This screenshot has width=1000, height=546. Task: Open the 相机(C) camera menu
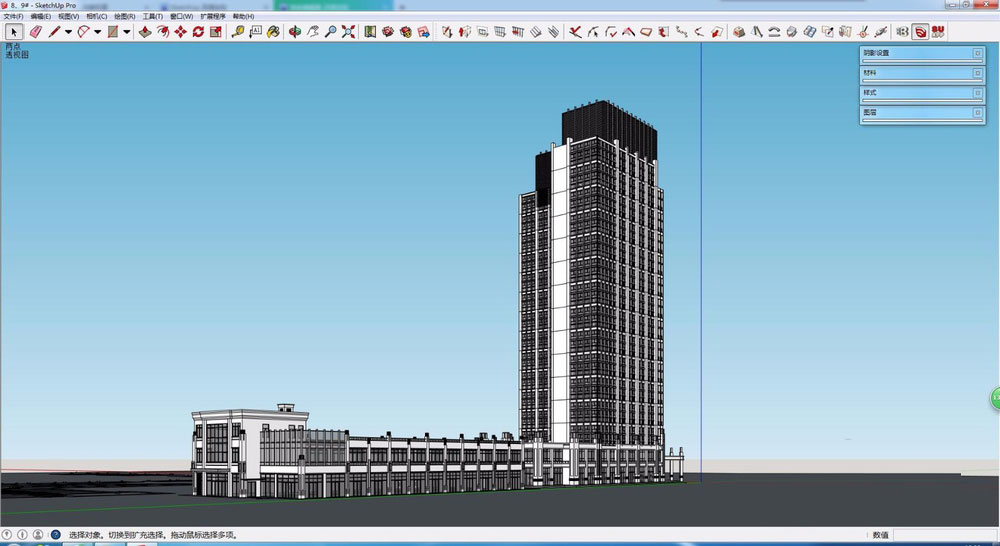pos(97,17)
